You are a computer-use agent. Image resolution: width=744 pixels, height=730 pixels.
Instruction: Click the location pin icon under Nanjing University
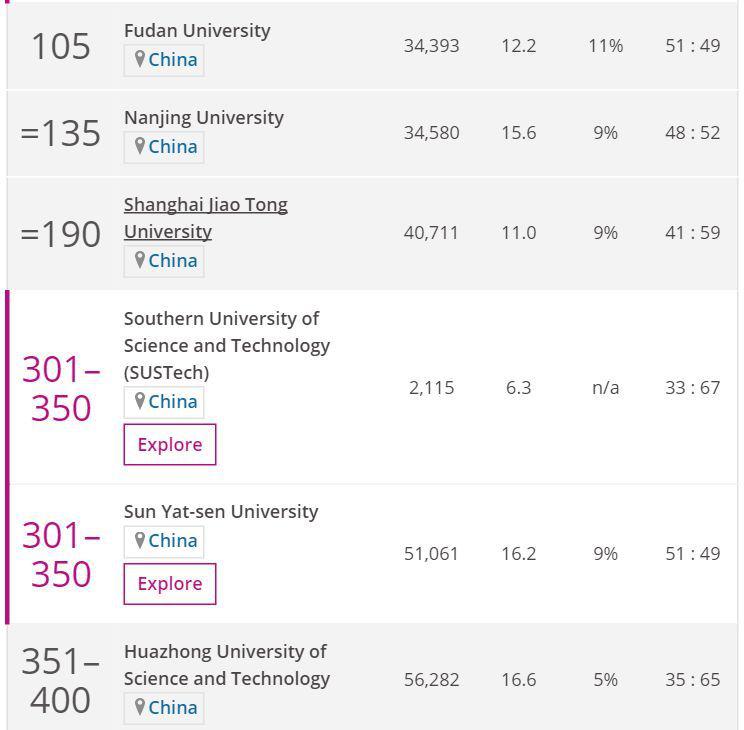click(x=140, y=146)
